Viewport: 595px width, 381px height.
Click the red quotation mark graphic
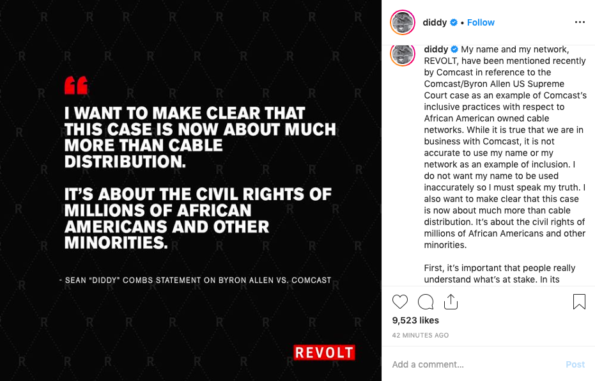coord(76,85)
